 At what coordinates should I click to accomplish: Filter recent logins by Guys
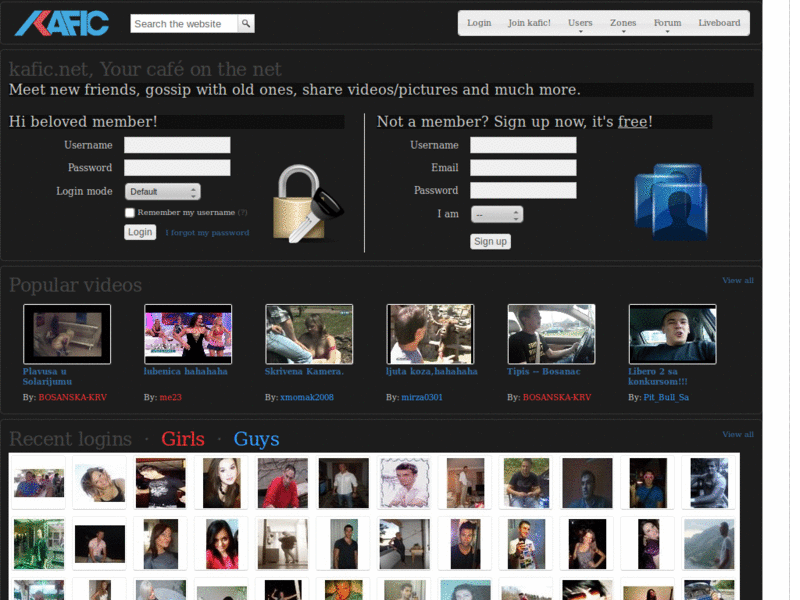pos(257,439)
